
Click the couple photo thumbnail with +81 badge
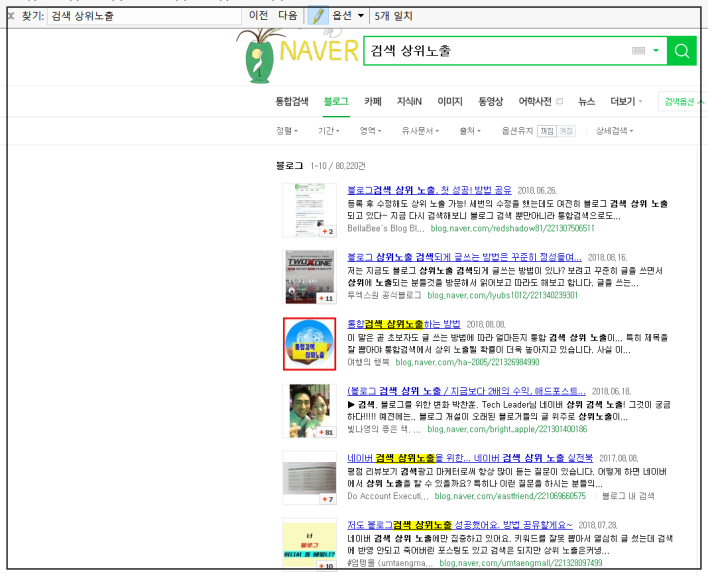click(x=309, y=411)
